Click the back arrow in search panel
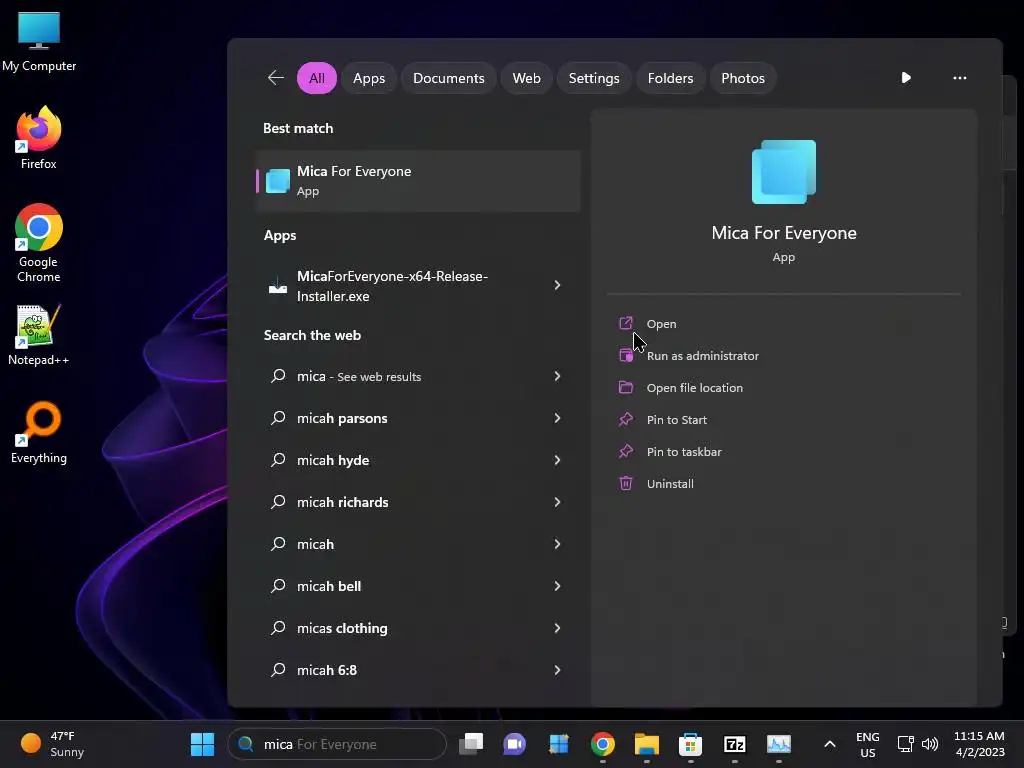Screen dimensions: 1024x768 tap(276, 78)
